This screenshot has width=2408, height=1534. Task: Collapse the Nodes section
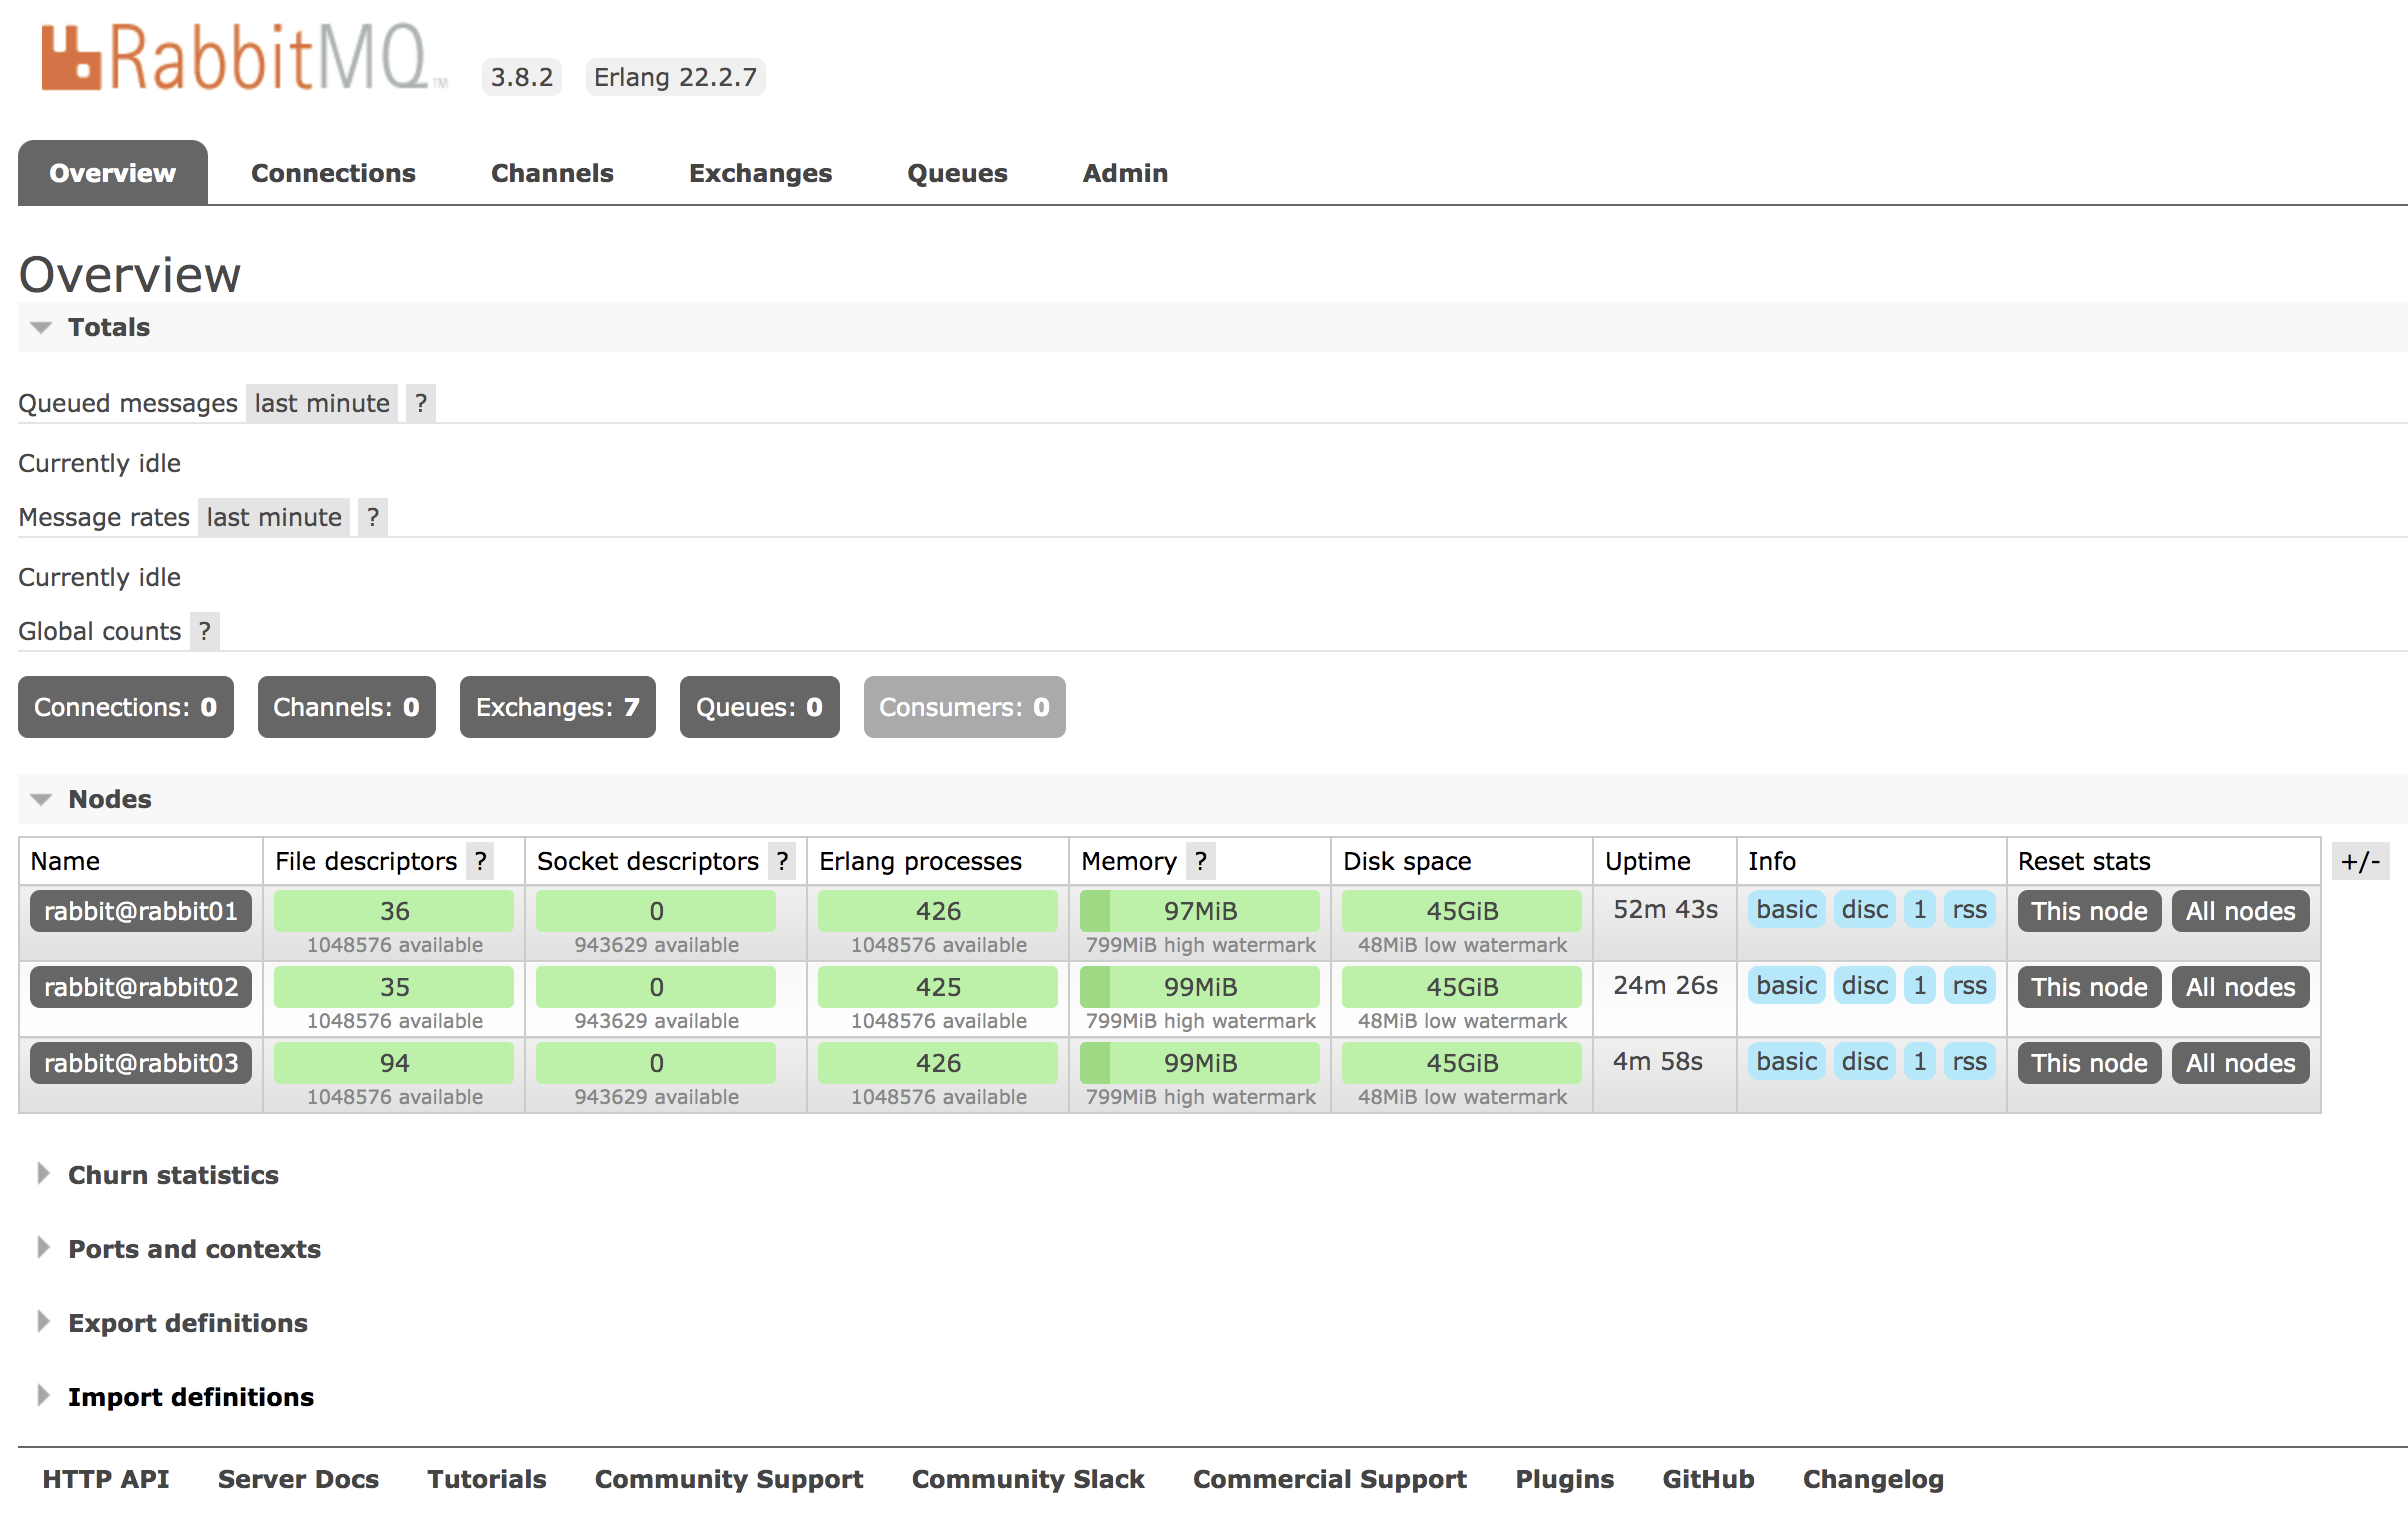(109, 799)
